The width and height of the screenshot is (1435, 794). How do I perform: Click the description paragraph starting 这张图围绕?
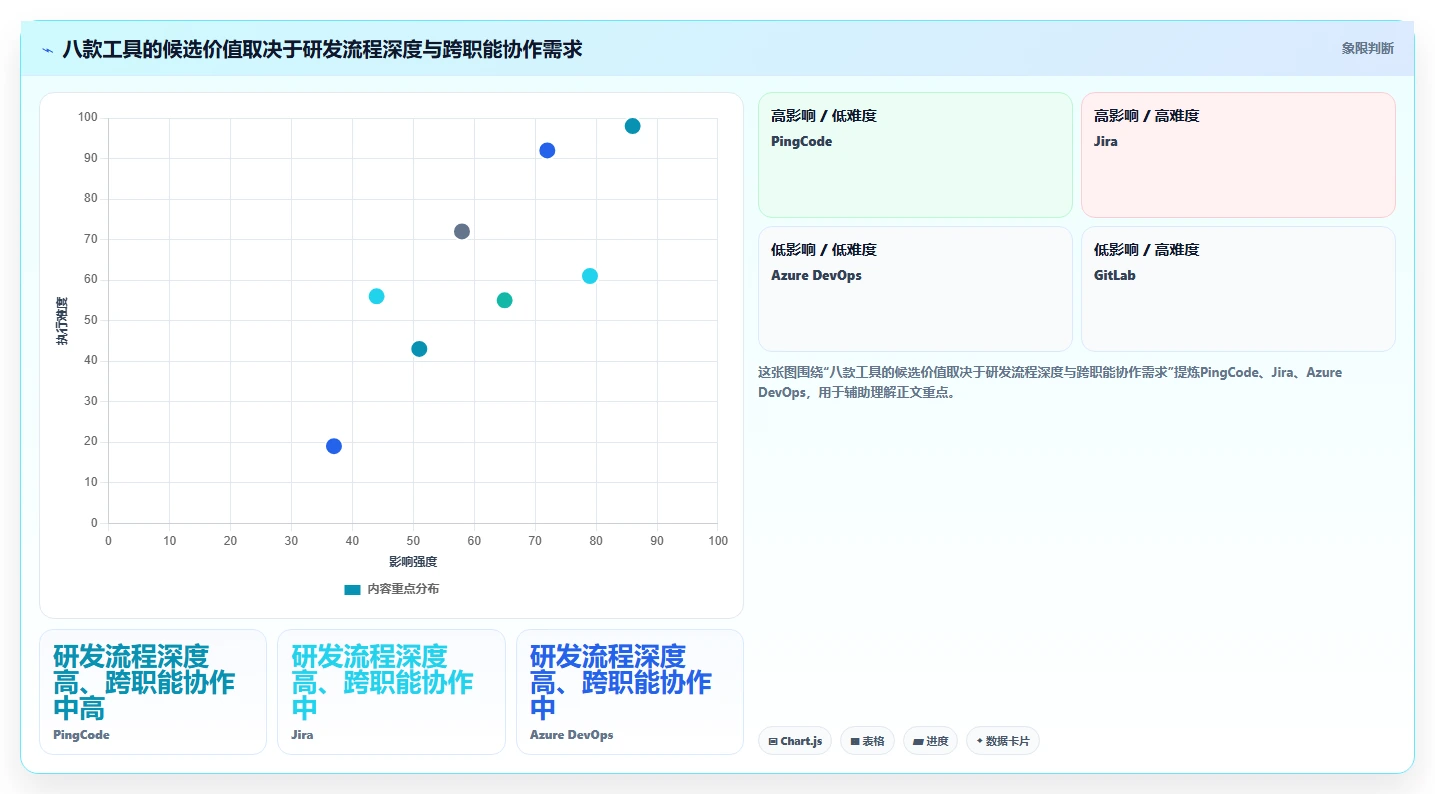pos(1050,382)
